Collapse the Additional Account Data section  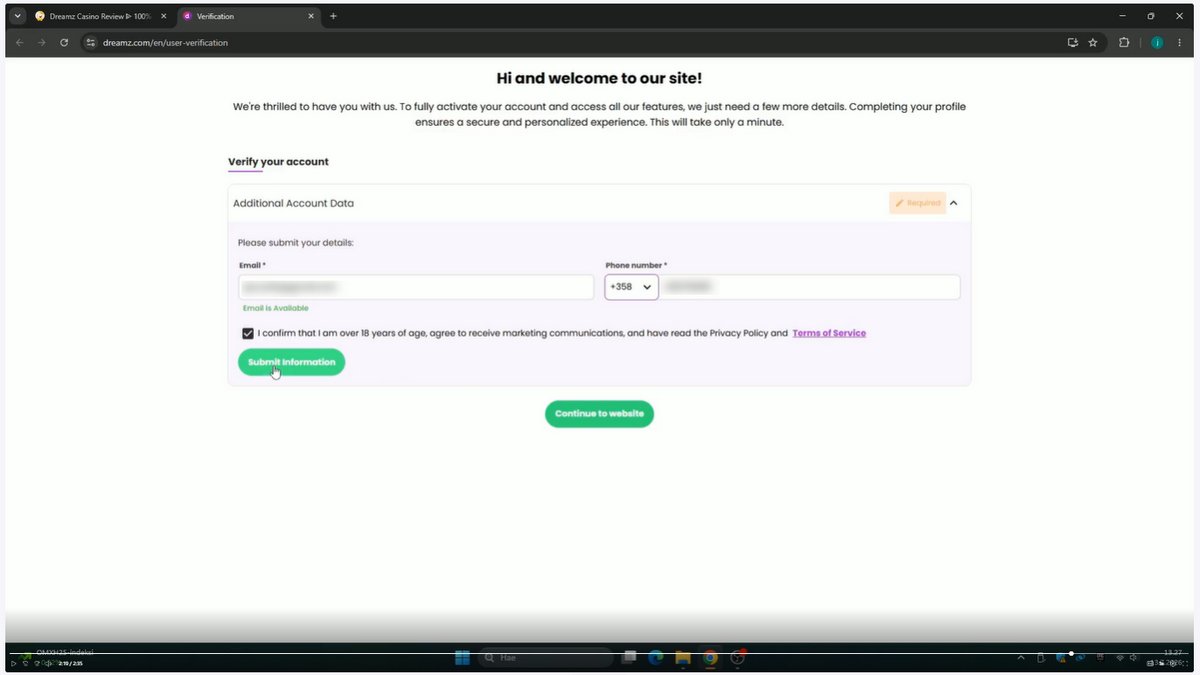click(953, 203)
